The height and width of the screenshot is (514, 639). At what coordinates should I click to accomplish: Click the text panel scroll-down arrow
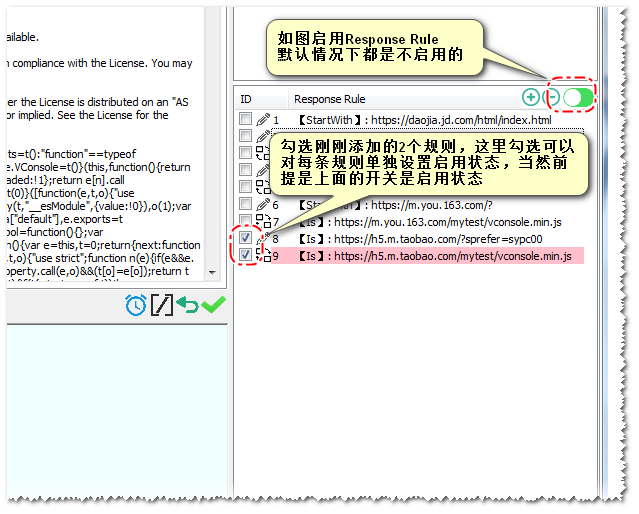click(x=212, y=272)
